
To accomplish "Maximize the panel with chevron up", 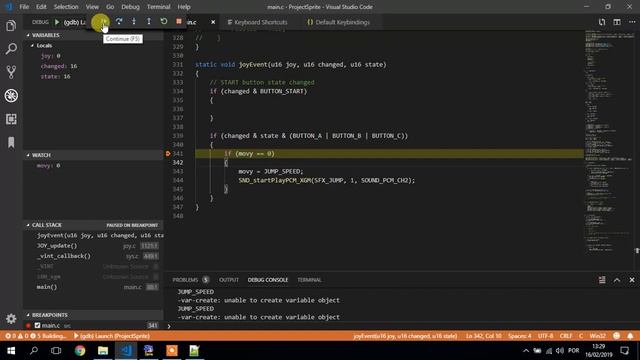I will [617, 280].
